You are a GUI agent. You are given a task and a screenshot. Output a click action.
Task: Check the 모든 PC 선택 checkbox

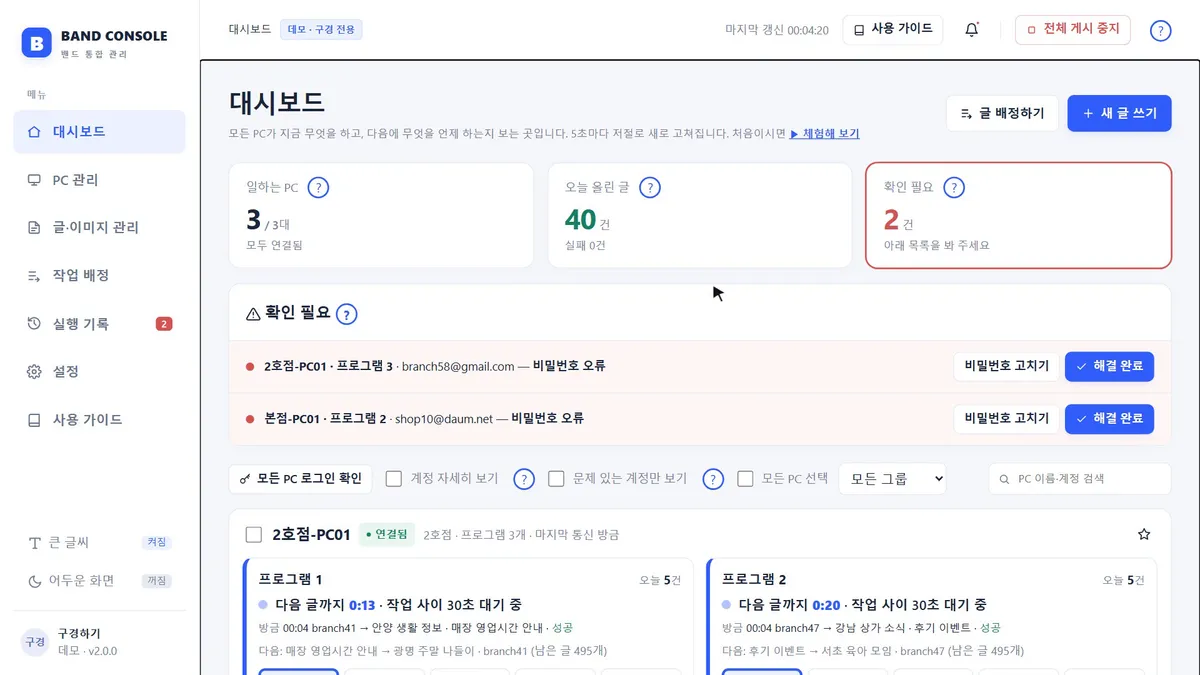(x=745, y=479)
